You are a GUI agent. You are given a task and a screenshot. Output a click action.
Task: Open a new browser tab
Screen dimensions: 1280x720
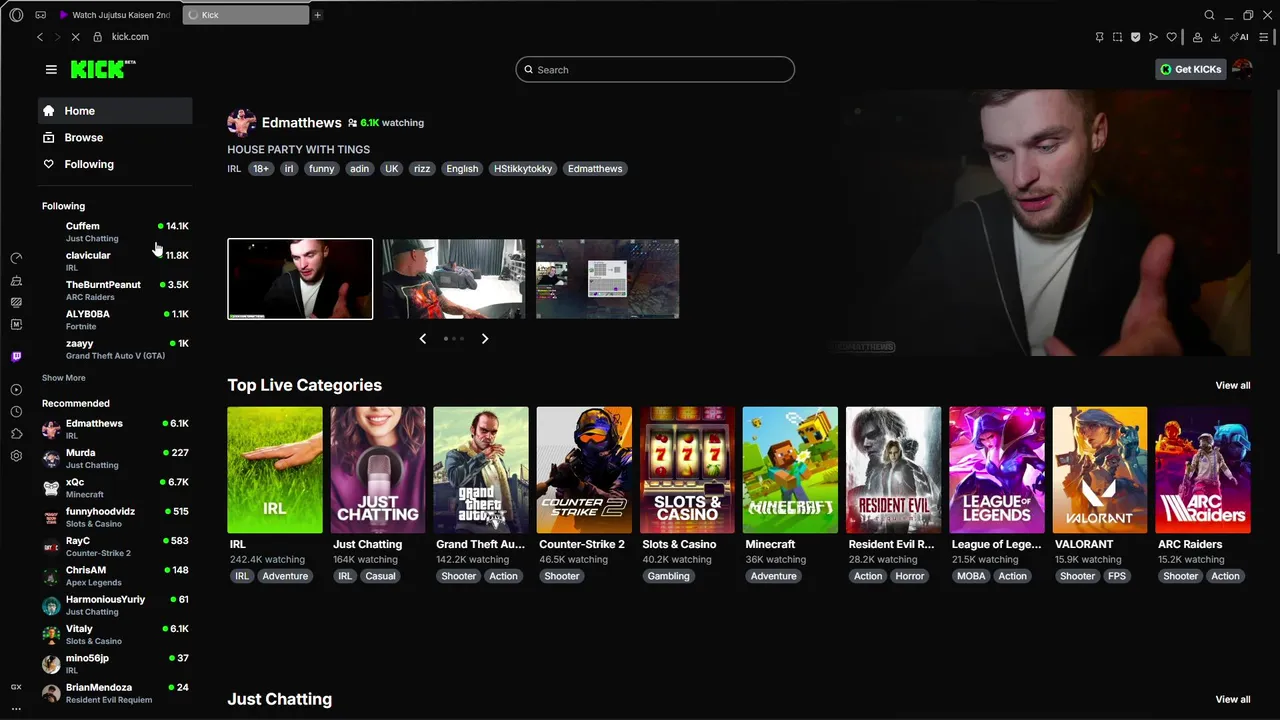[317, 15]
